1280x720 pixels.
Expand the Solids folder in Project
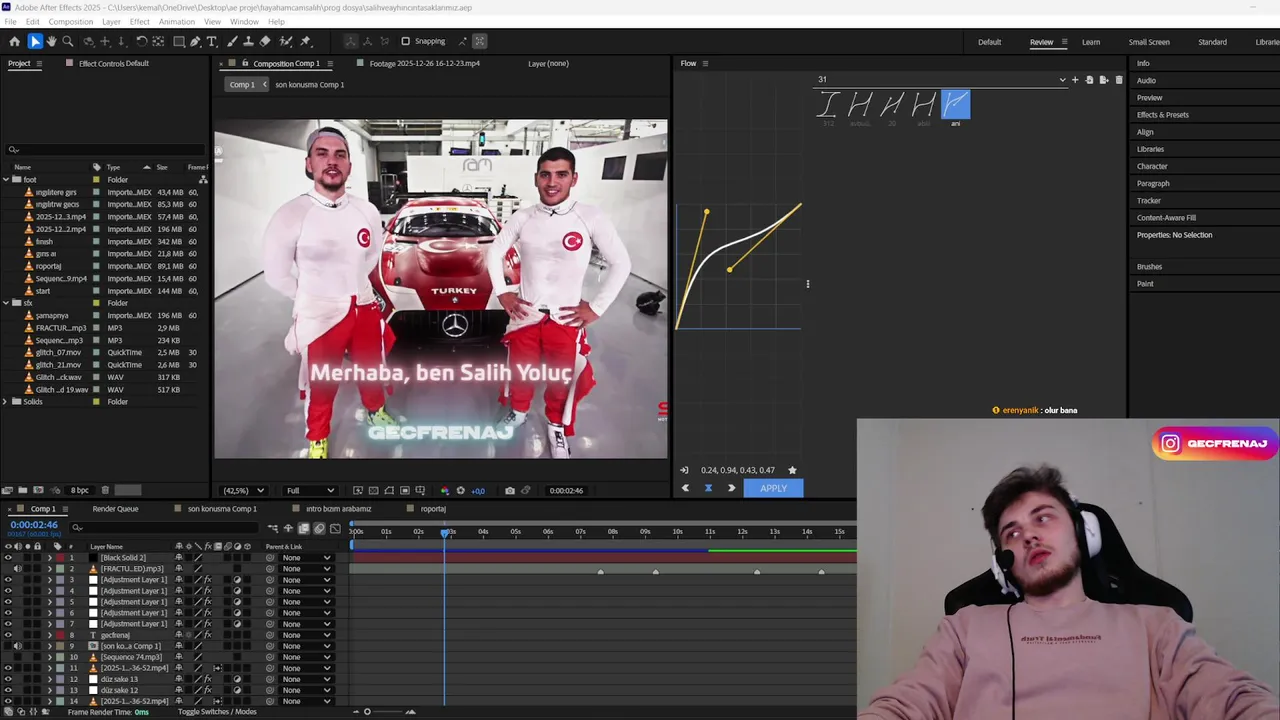[x=5, y=402]
